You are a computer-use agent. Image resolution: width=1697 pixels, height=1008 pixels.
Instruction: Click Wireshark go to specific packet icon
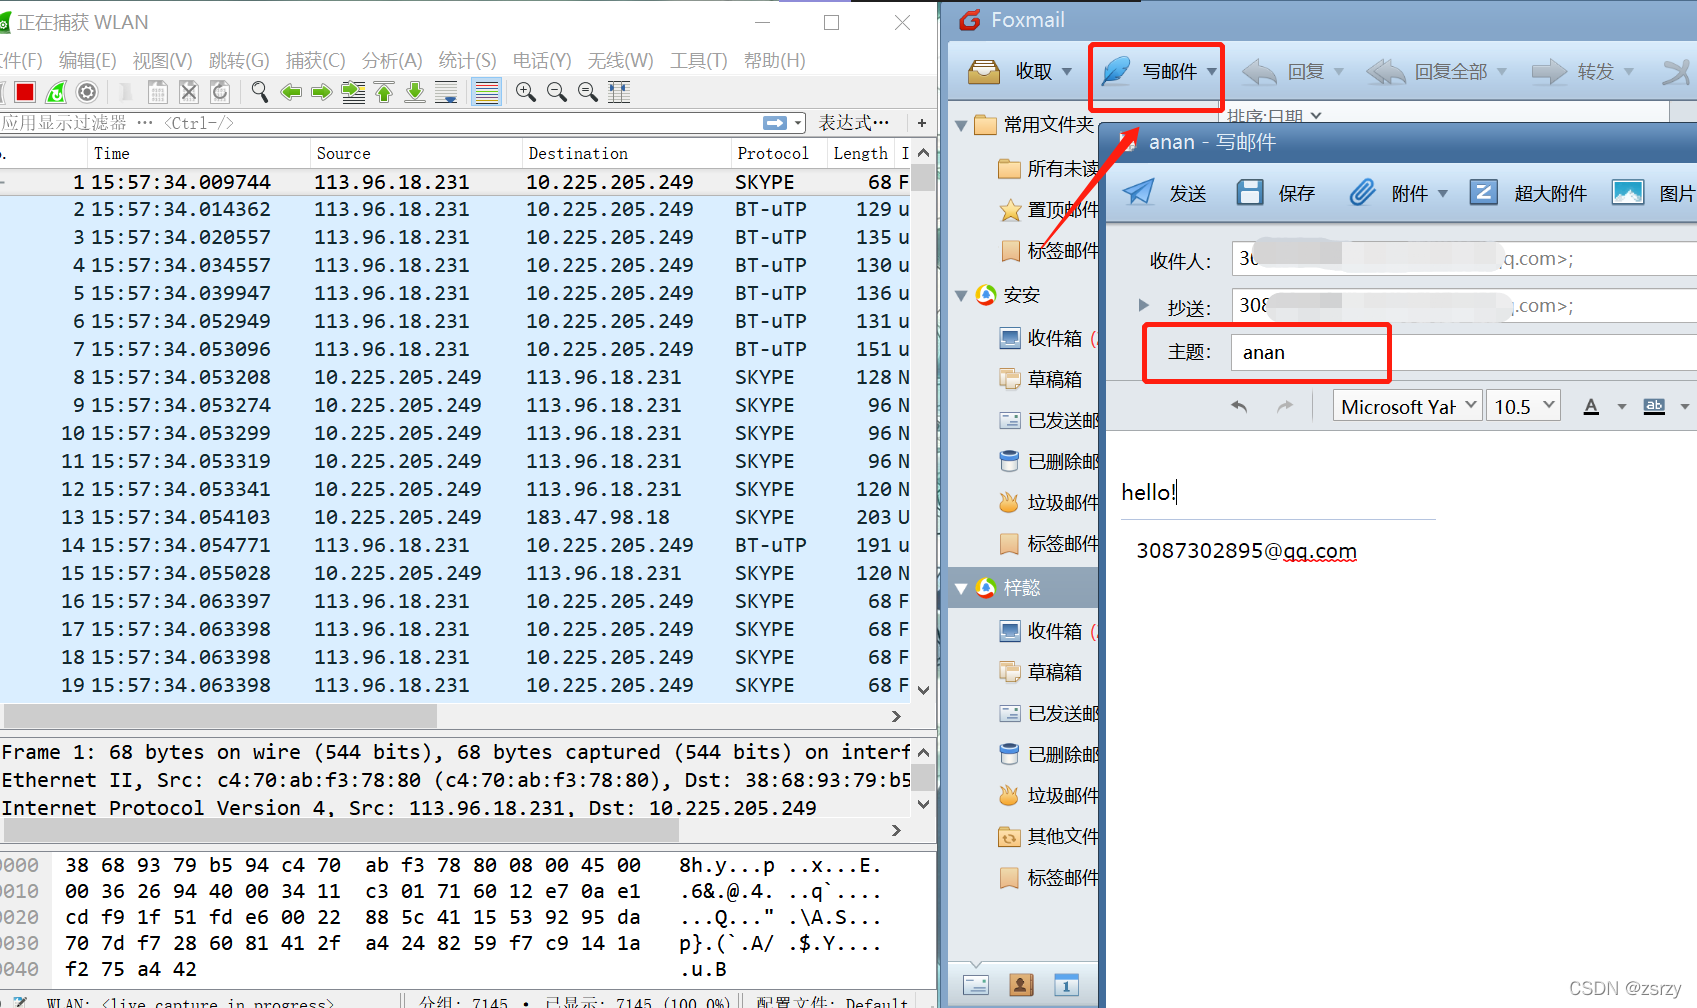point(353,92)
